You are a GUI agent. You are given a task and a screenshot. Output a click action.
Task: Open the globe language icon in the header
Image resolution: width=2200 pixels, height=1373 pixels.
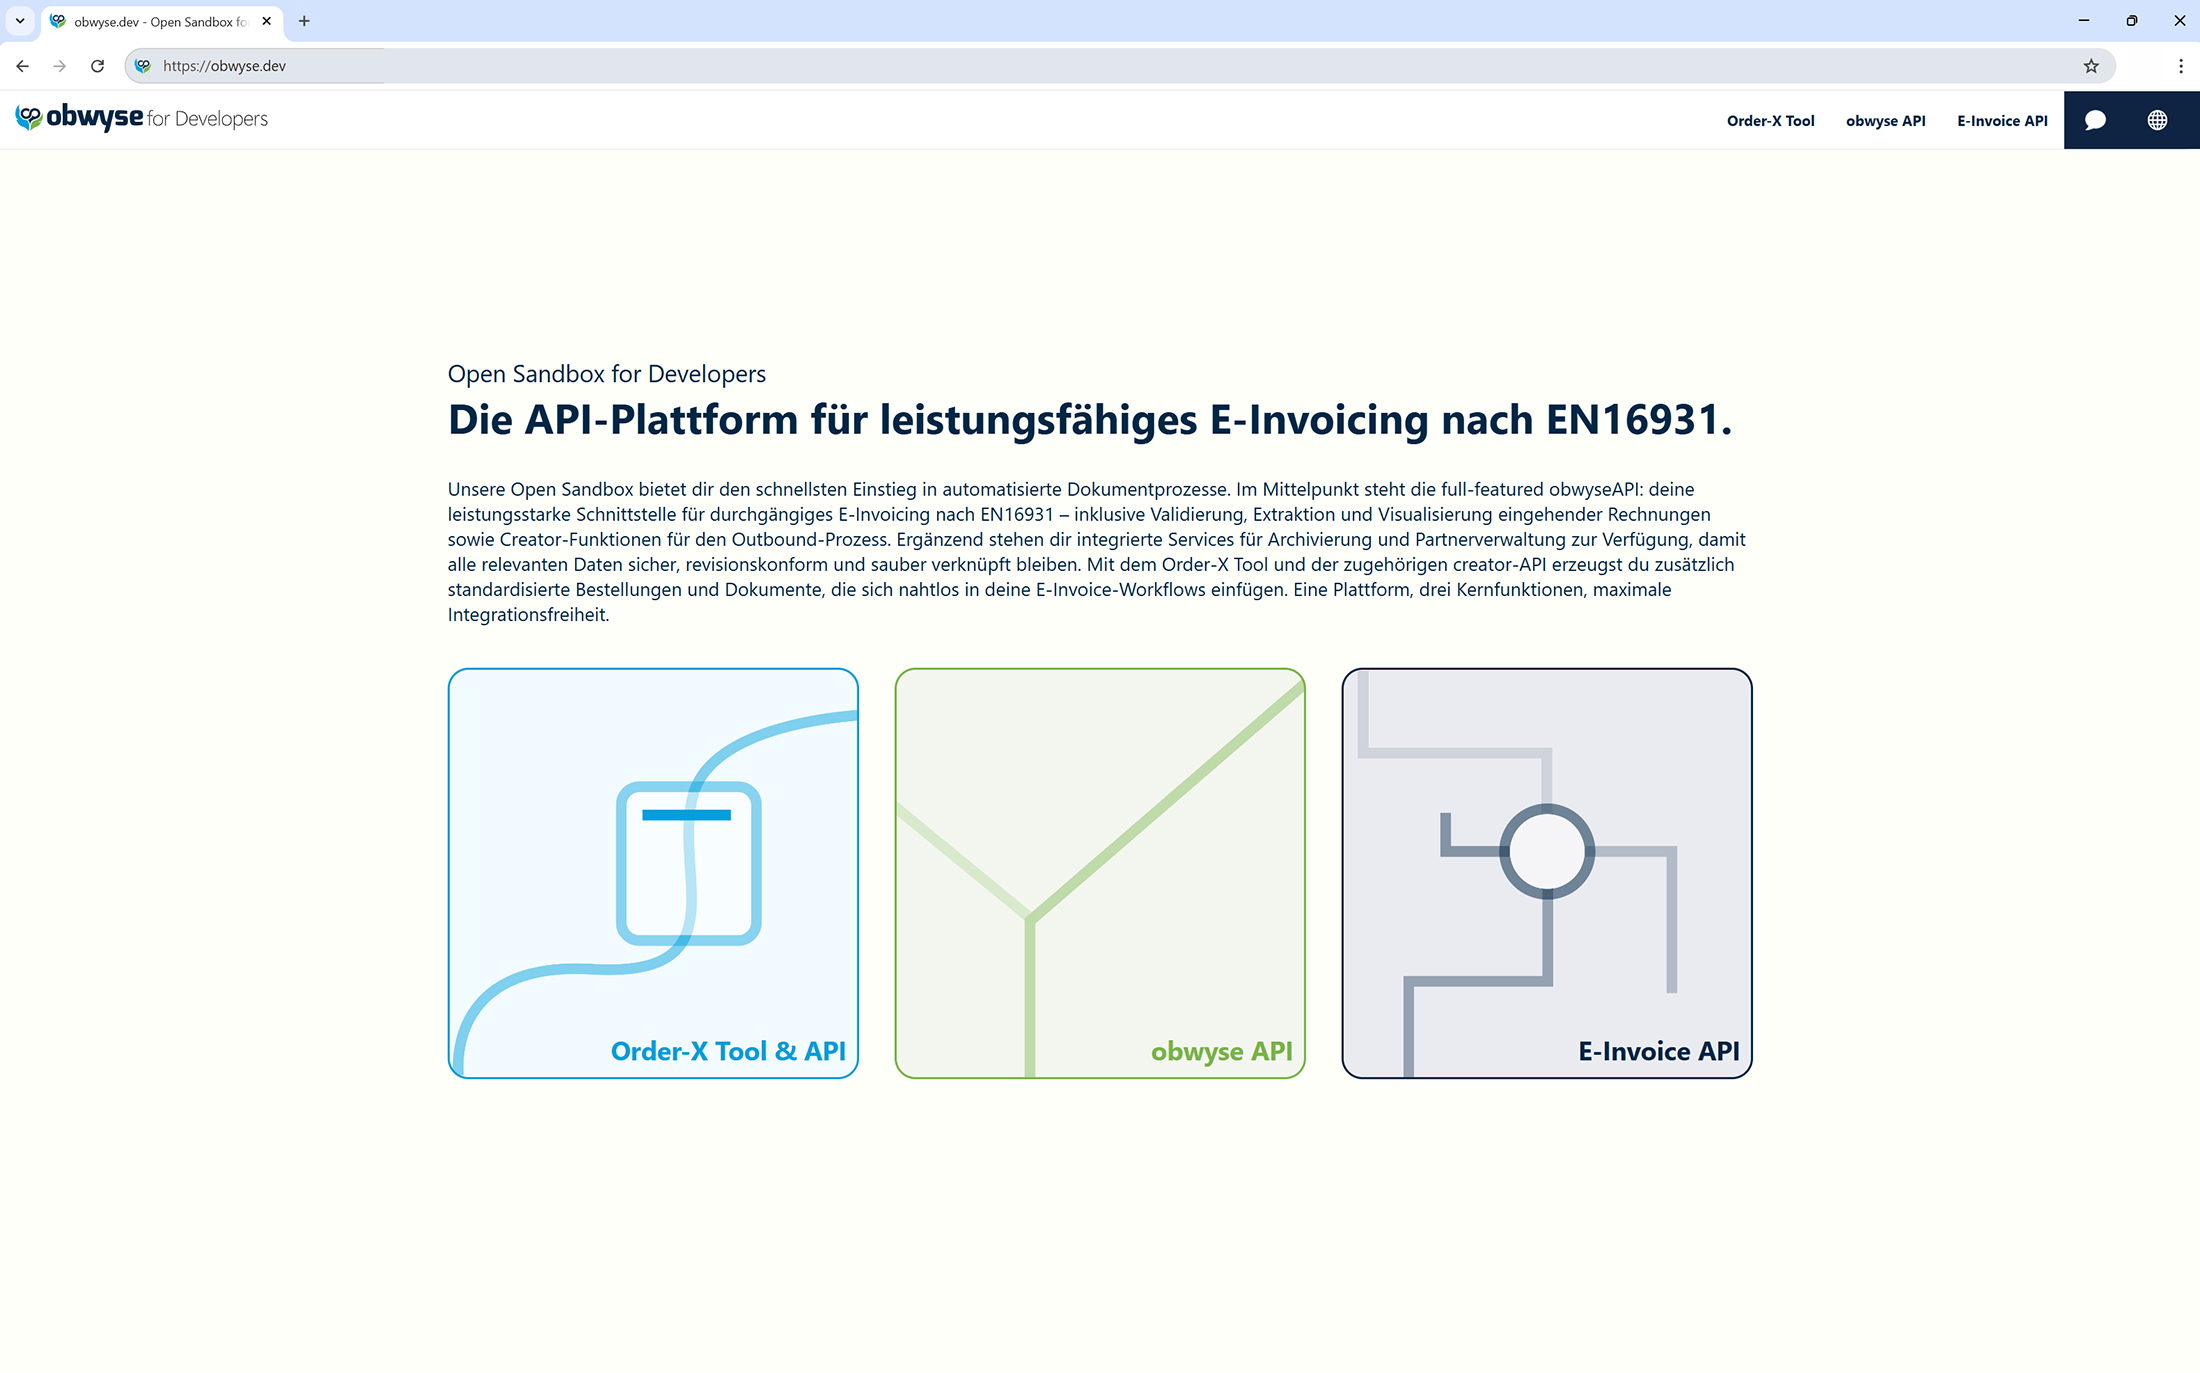(2157, 120)
